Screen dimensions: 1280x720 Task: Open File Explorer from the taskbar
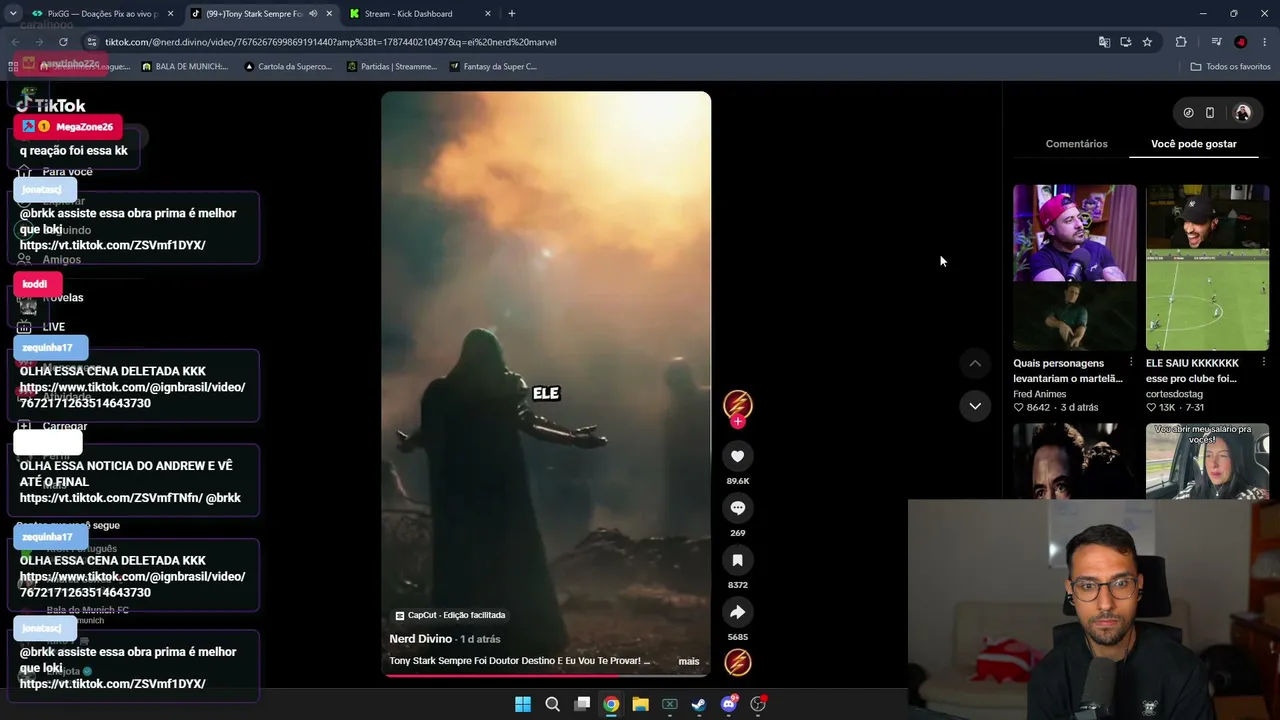[x=640, y=704]
